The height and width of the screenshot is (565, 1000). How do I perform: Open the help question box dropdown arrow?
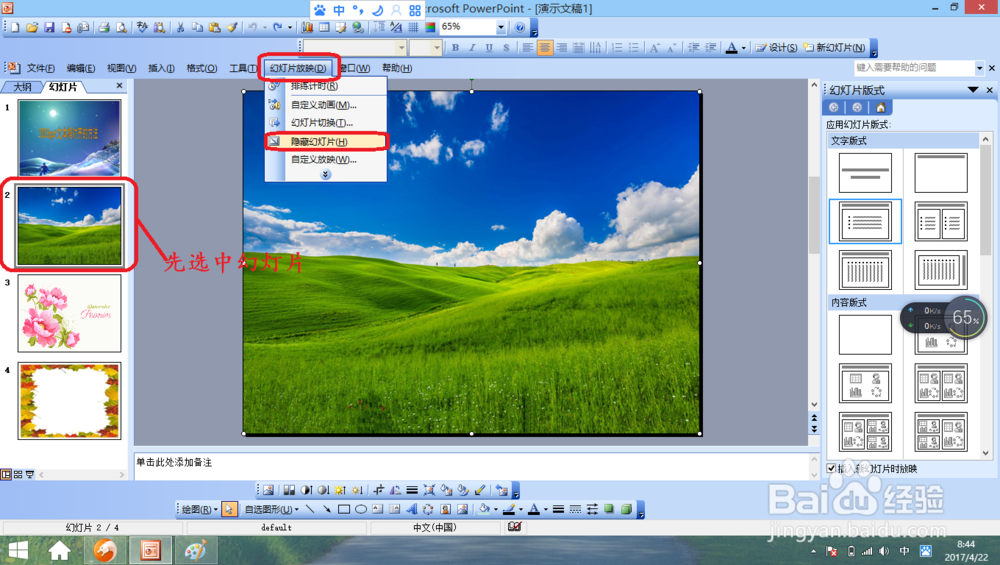pos(980,68)
